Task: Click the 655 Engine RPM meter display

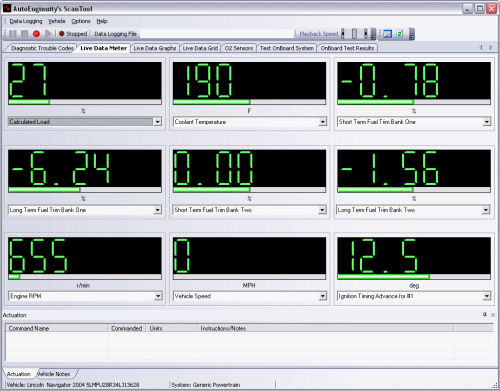Action: click(85, 256)
